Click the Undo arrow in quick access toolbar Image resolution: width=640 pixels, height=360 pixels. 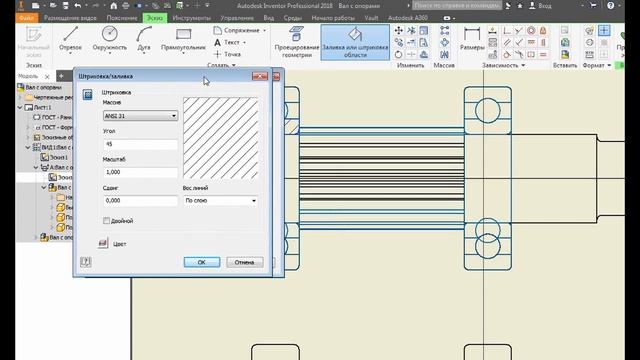coord(78,6)
